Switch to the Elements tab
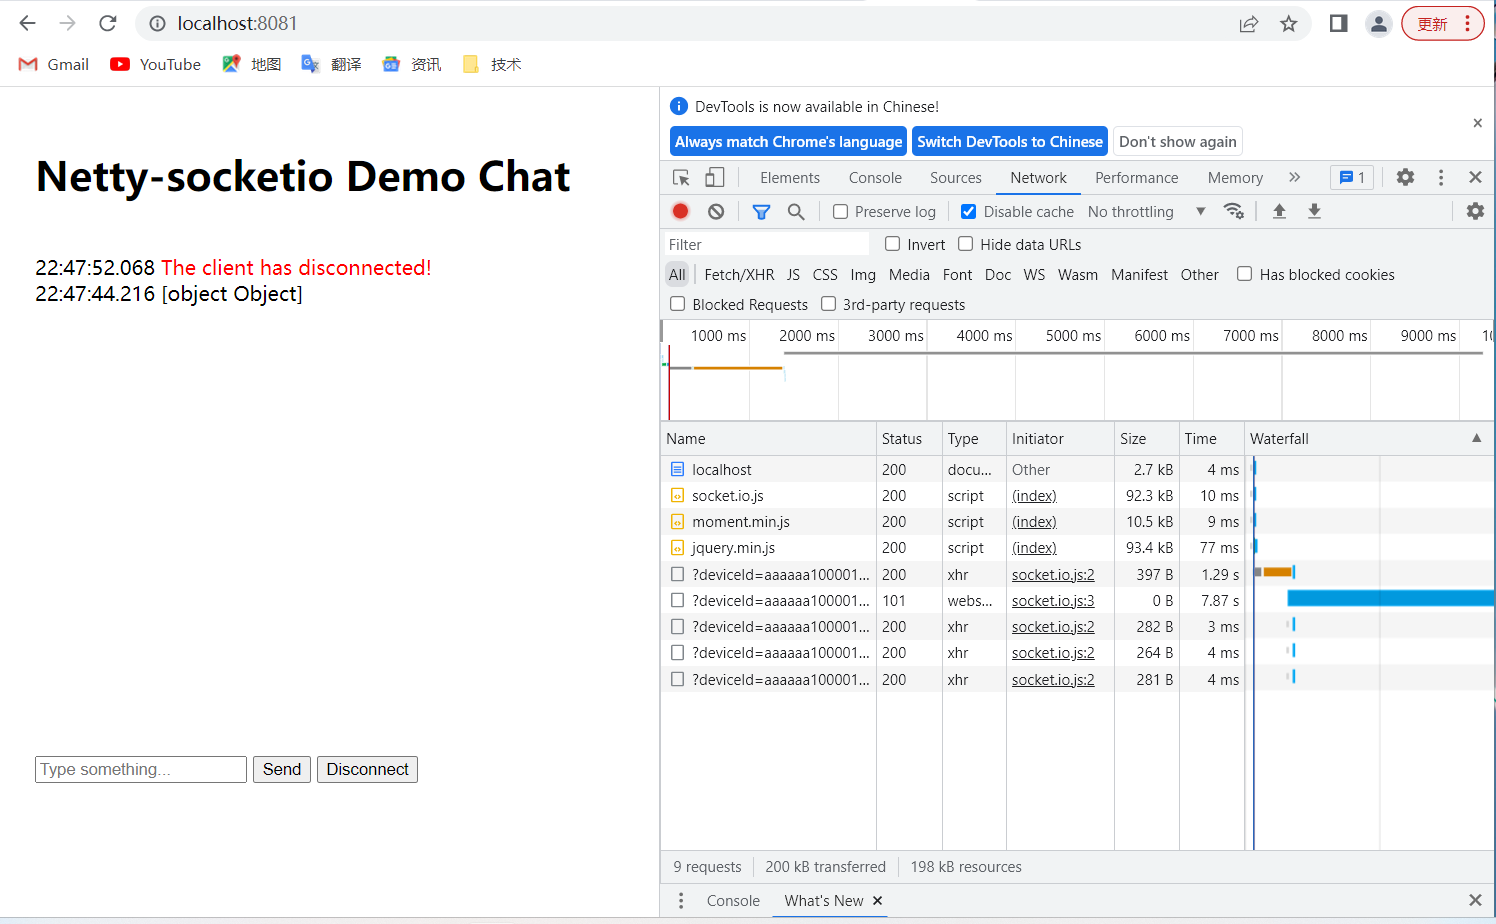The width and height of the screenshot is (1496, 924). click(x=790, y=177)
